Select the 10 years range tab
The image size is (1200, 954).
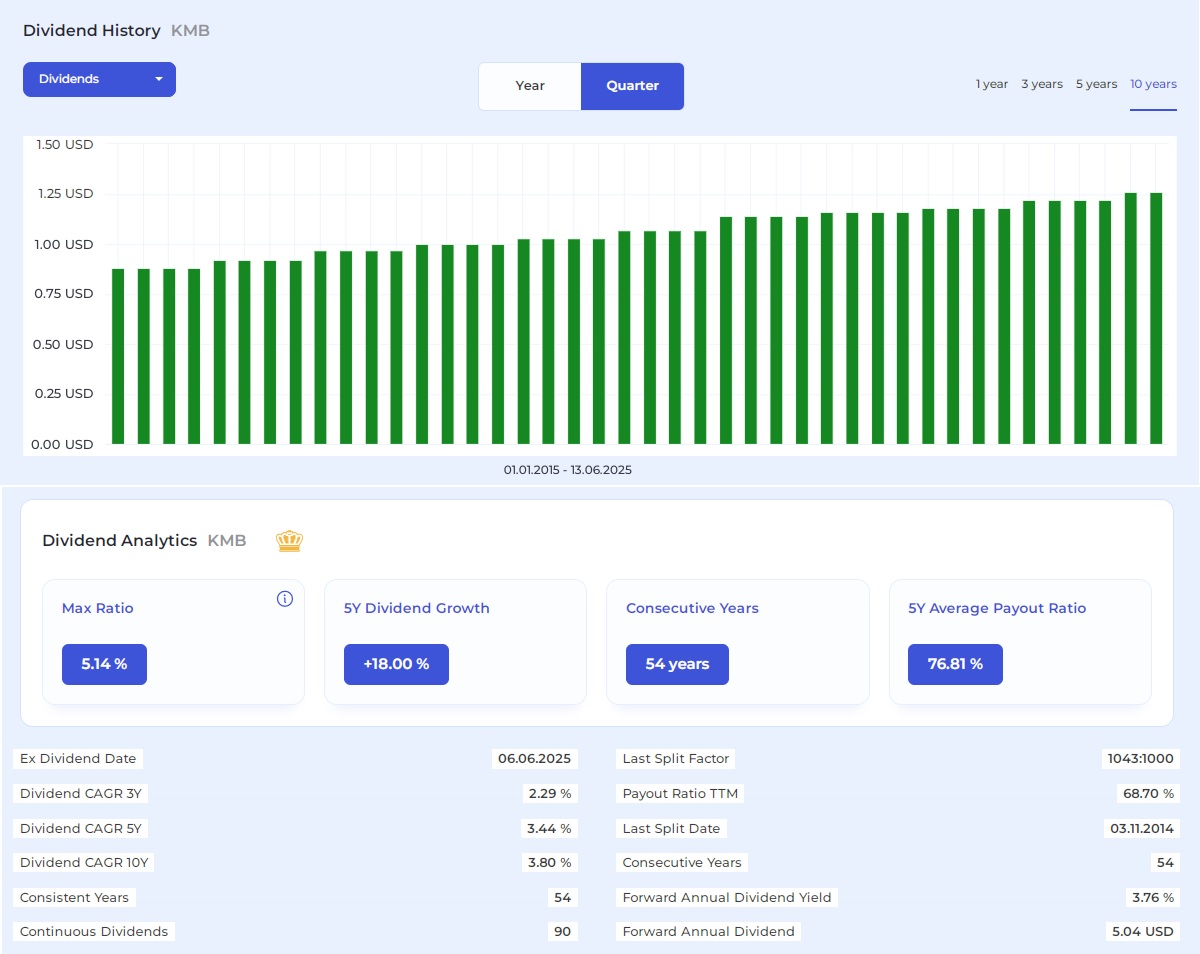pos(1153,84)
